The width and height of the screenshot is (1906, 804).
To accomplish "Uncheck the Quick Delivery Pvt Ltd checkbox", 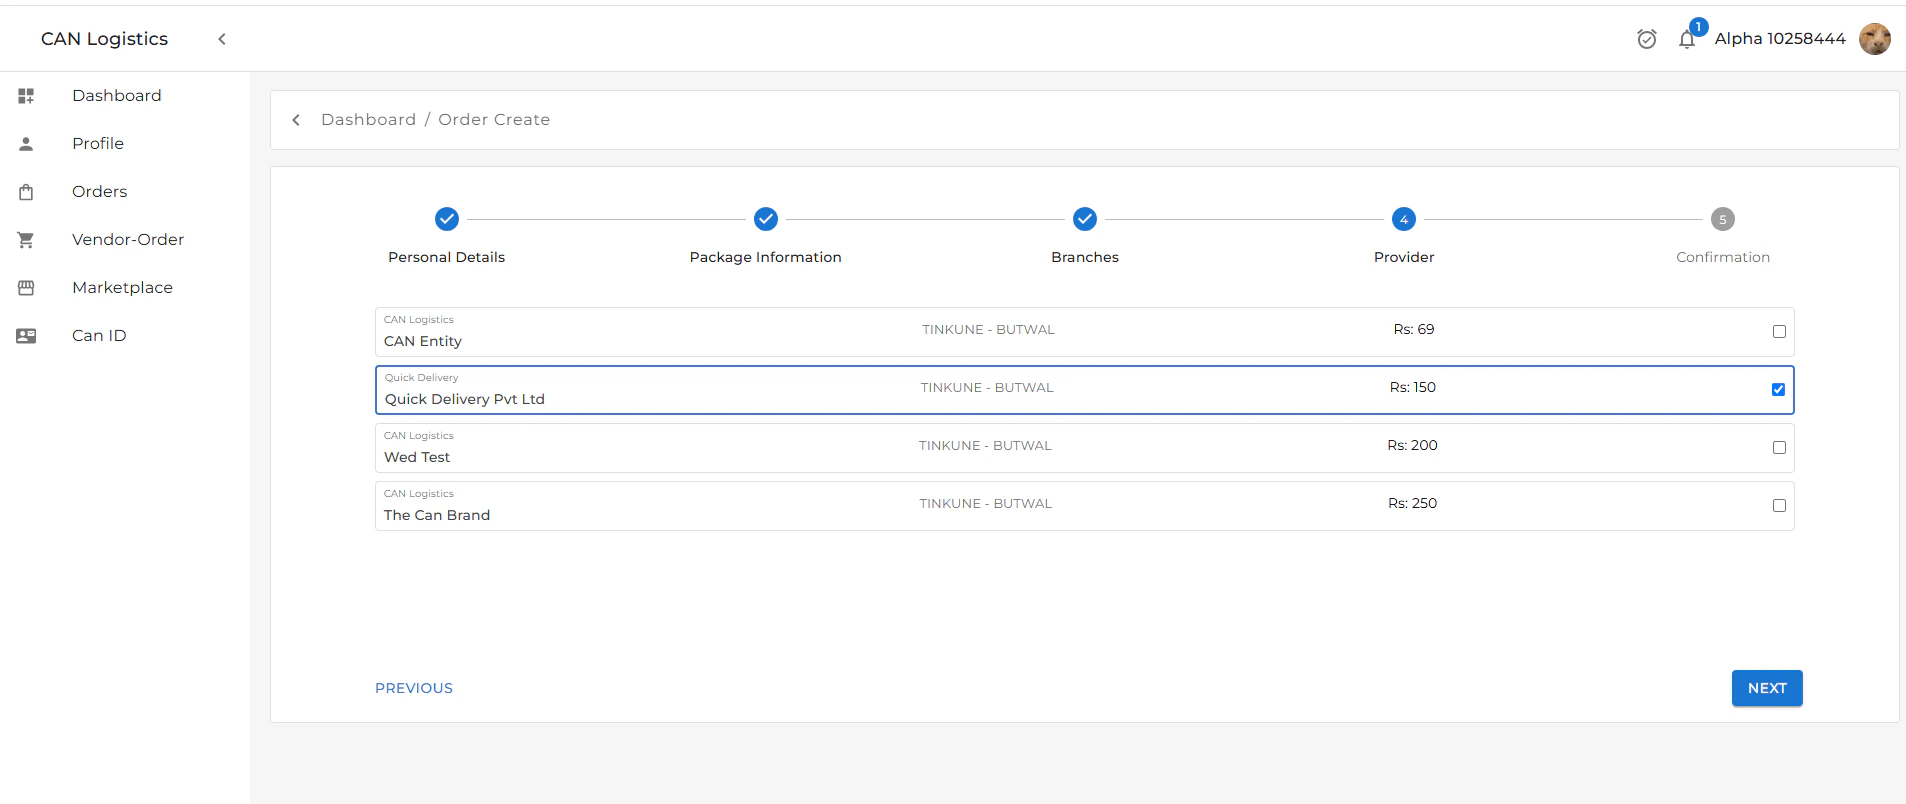I will coord(1778,390).
